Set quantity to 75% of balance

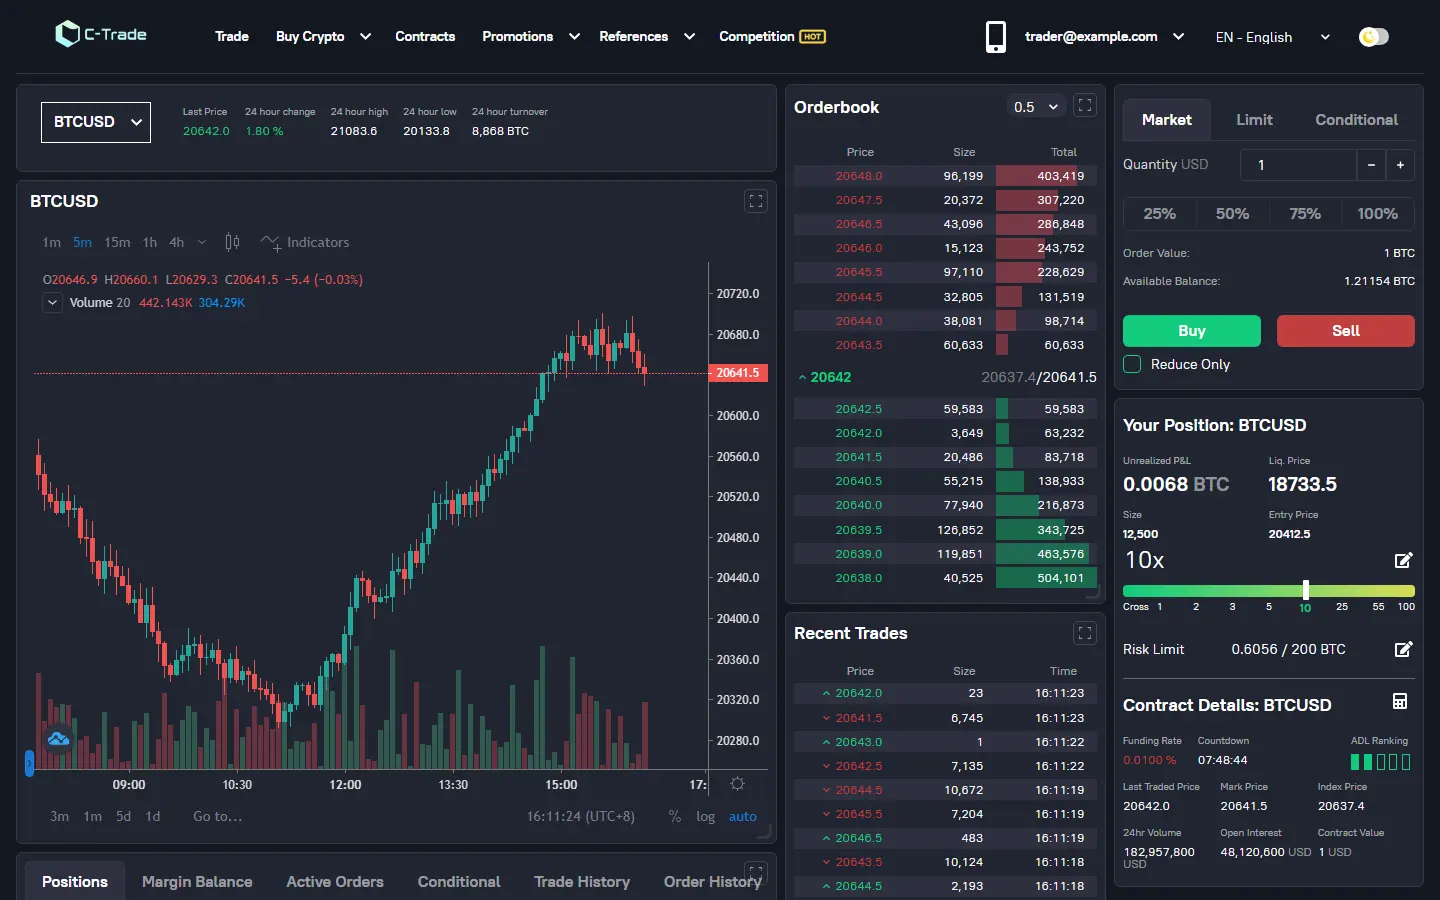click(1305, 214)
